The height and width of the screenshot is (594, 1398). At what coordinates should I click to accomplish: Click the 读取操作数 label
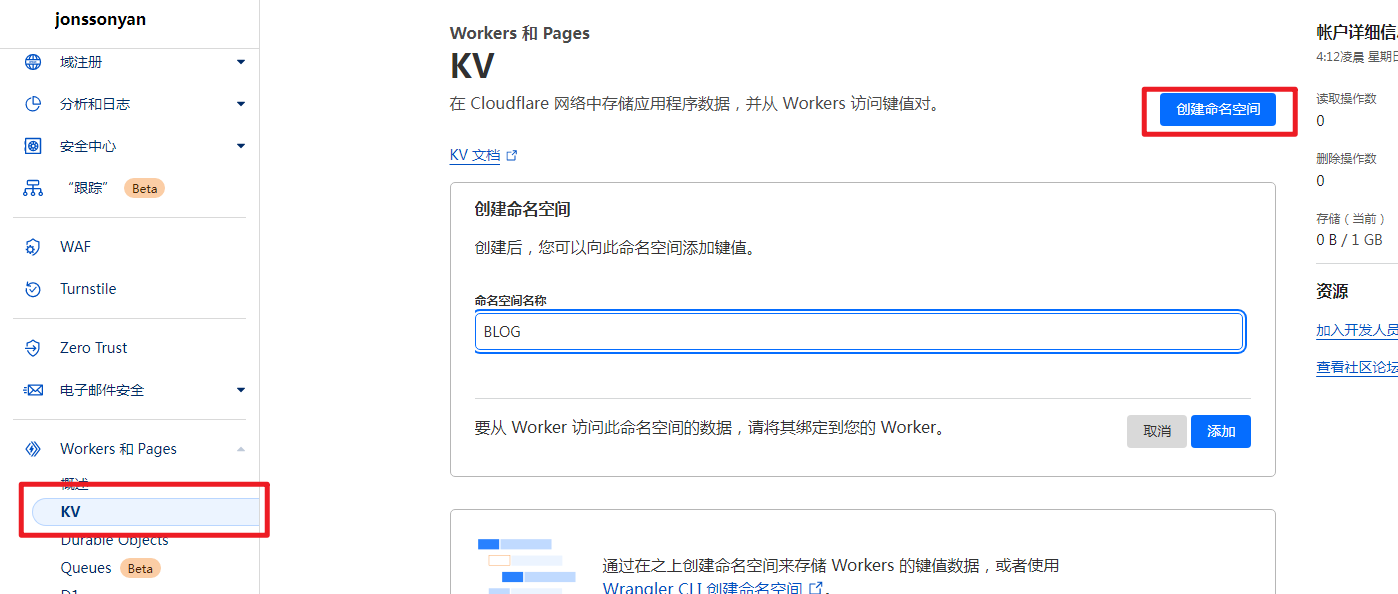point(1346,99)
